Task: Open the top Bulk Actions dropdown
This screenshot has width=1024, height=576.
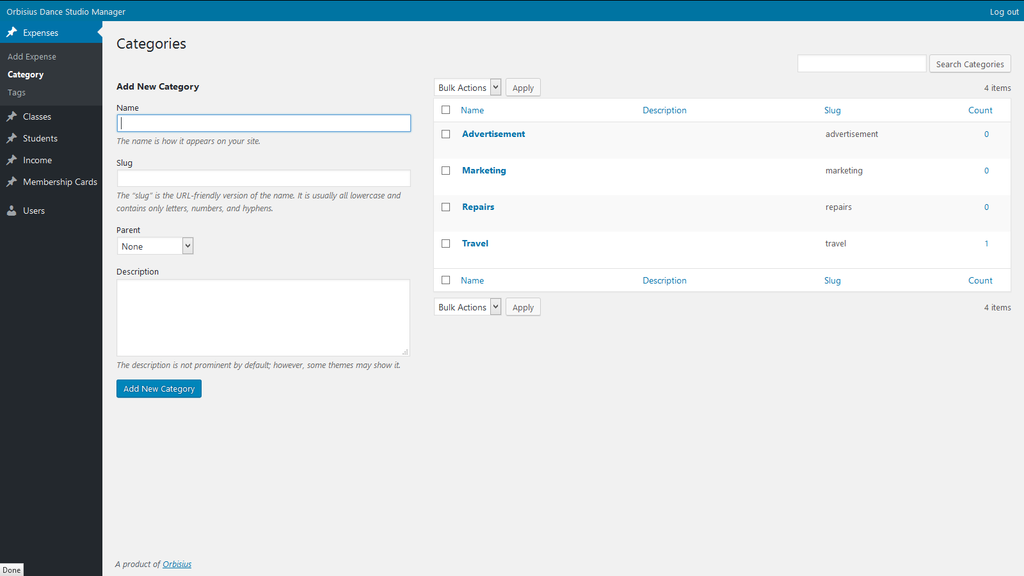Action: coord(468,88)
